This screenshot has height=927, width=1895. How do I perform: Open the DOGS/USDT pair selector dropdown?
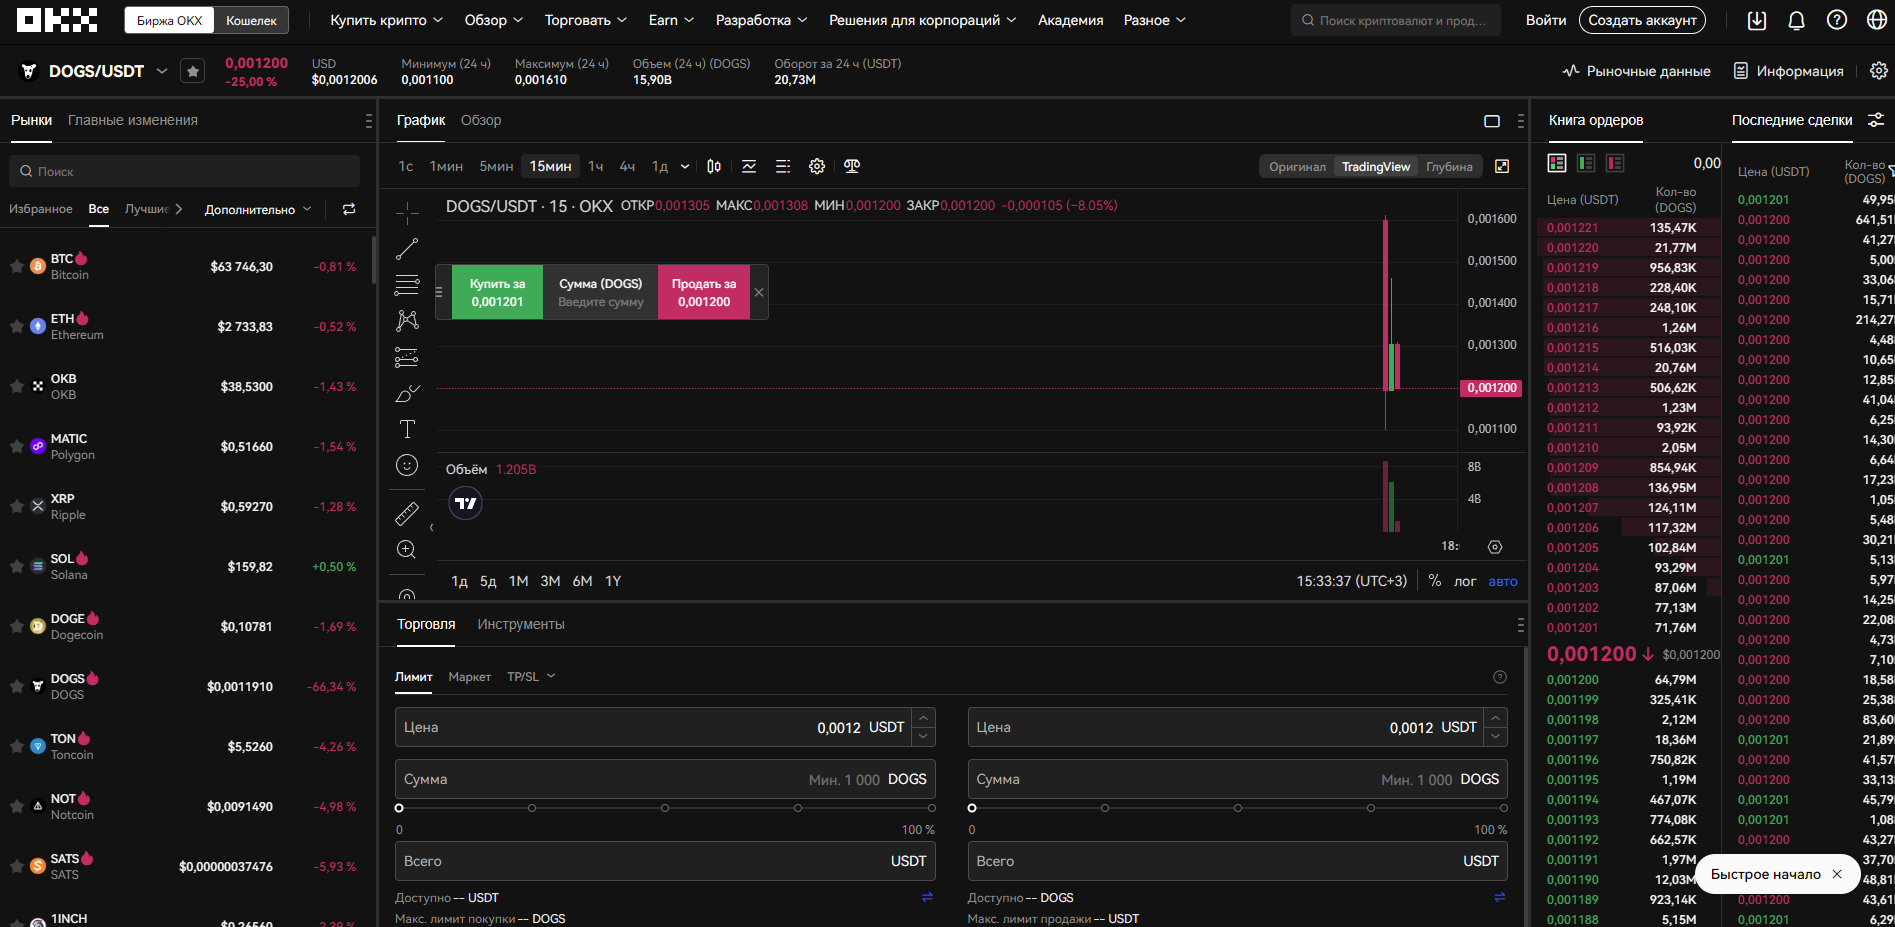[x=162, y=71]
